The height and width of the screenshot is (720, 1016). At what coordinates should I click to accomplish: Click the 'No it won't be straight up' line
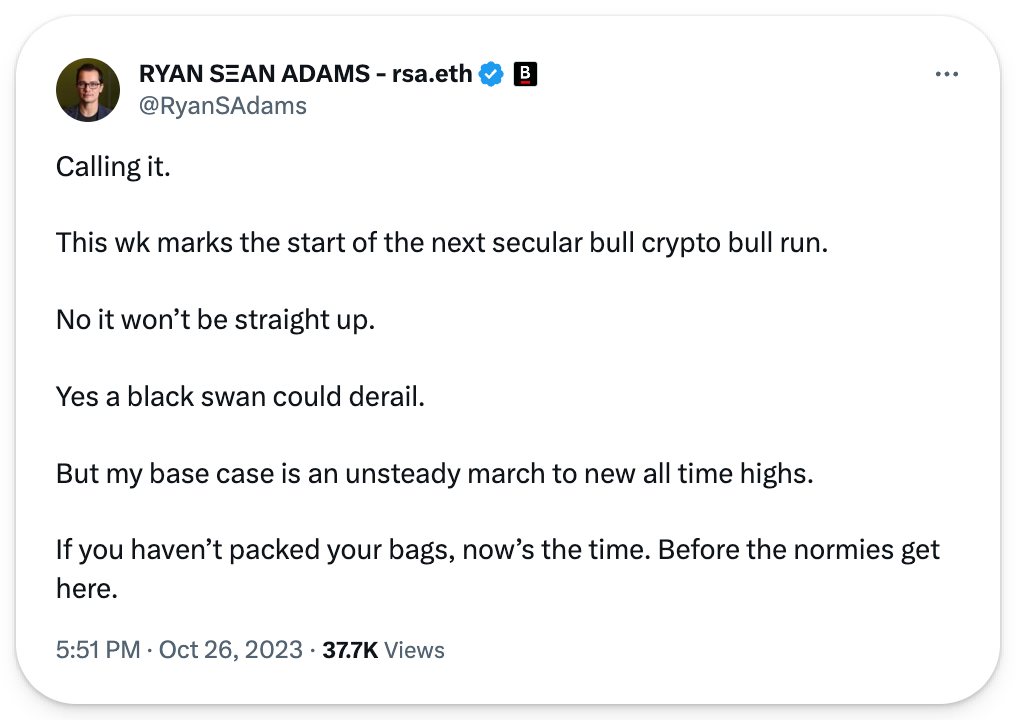click(x=216, y=319)
